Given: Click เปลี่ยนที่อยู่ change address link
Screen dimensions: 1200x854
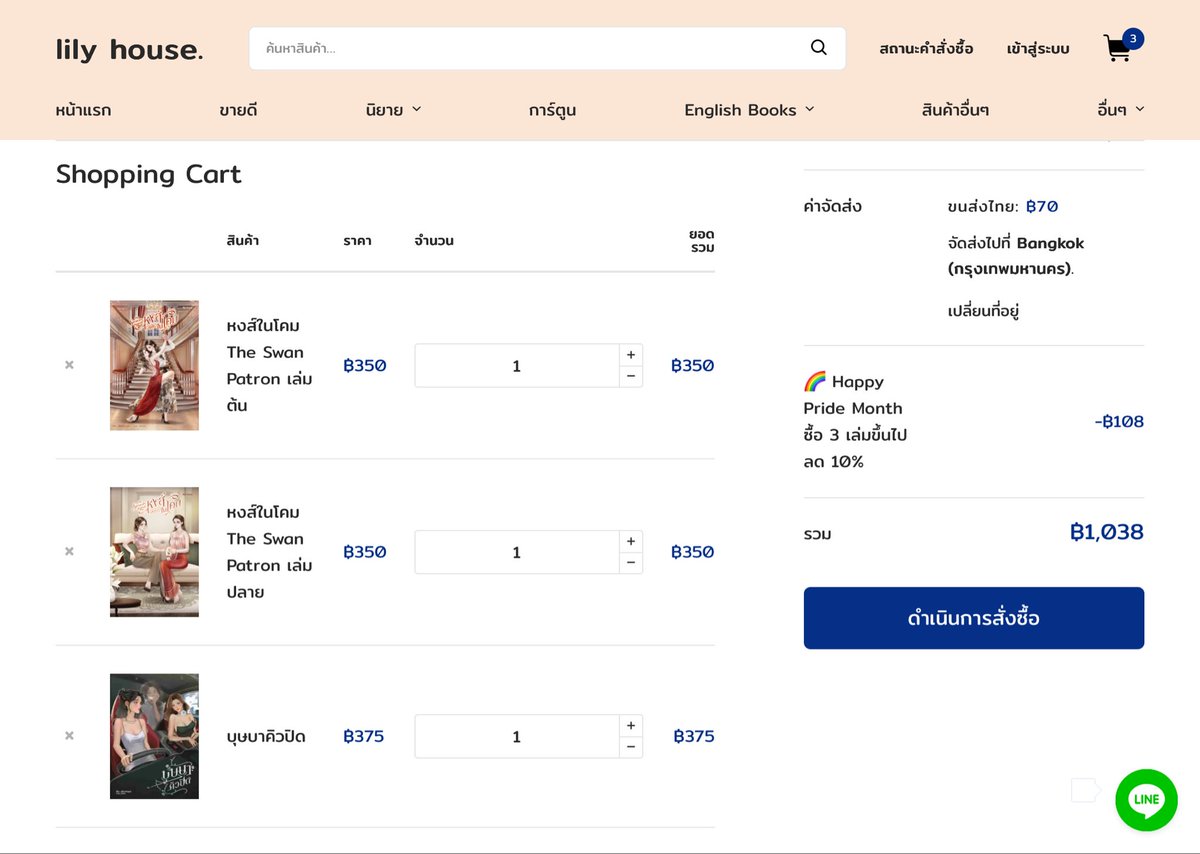Looking at the screenshot, I should [983, 310].
